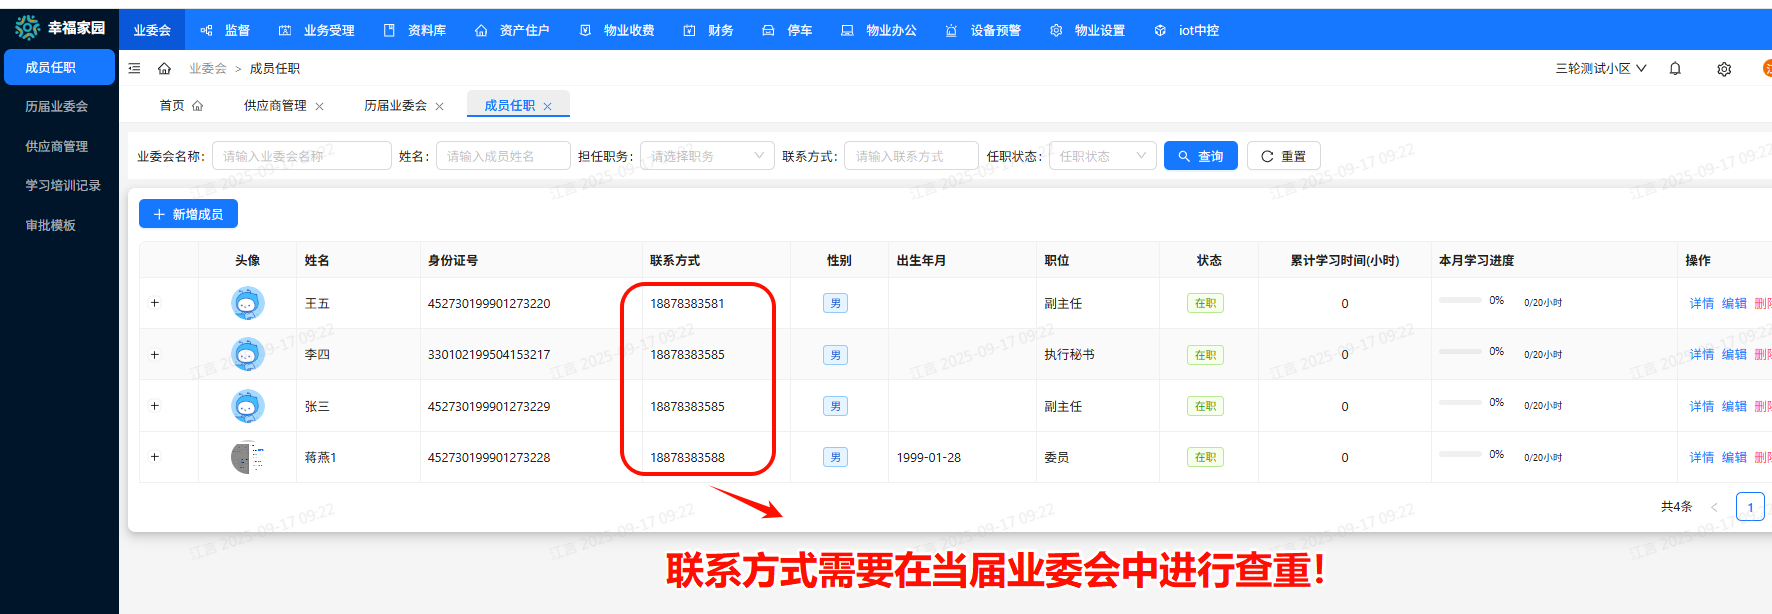Collapse the sidebar with menu fold icon
The image size is (1772, 614).
(135, 69)
